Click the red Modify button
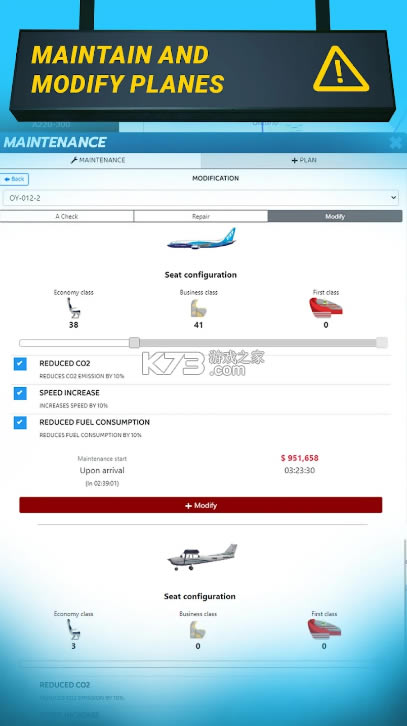Image resolution: width=407 pixels, height=726 pixels. [x=201, y=505]
